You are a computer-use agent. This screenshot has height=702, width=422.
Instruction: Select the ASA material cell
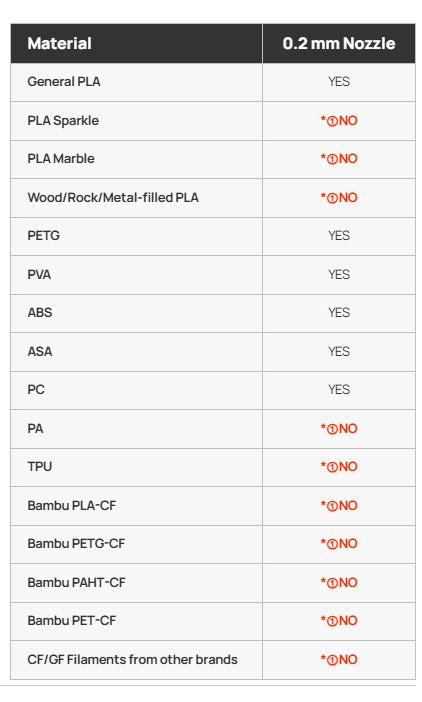pos(136,351)
